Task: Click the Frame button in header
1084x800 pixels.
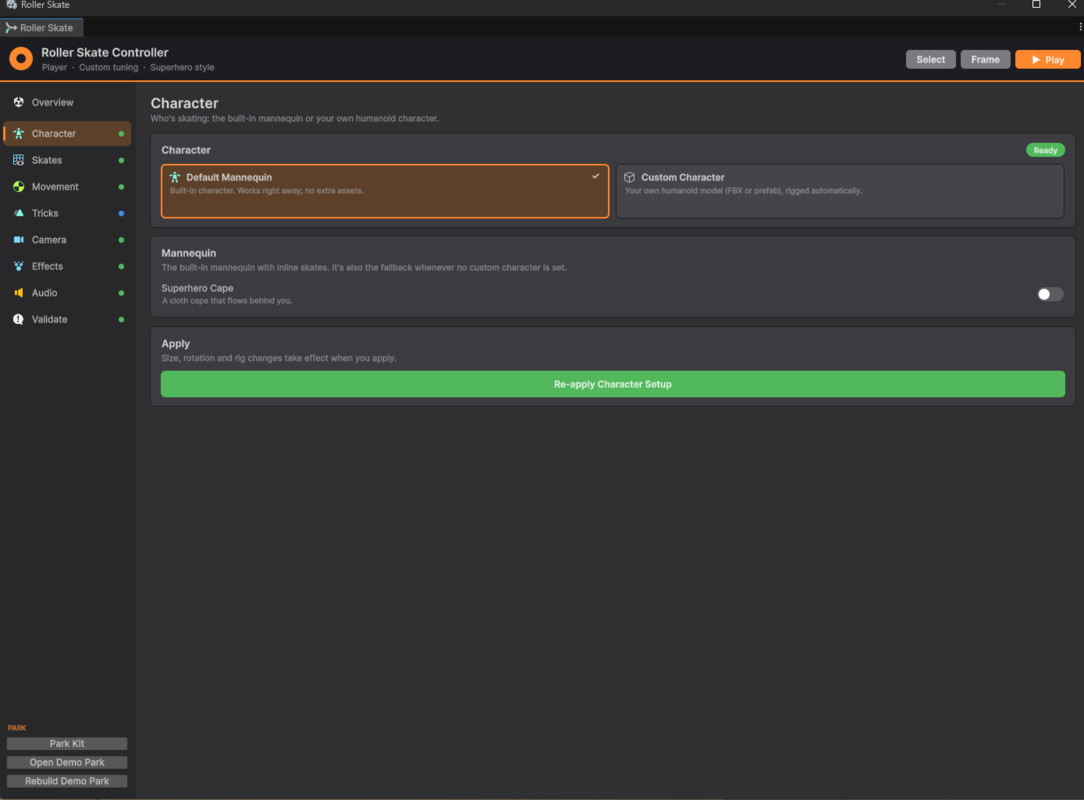Action: pos(985,59)
